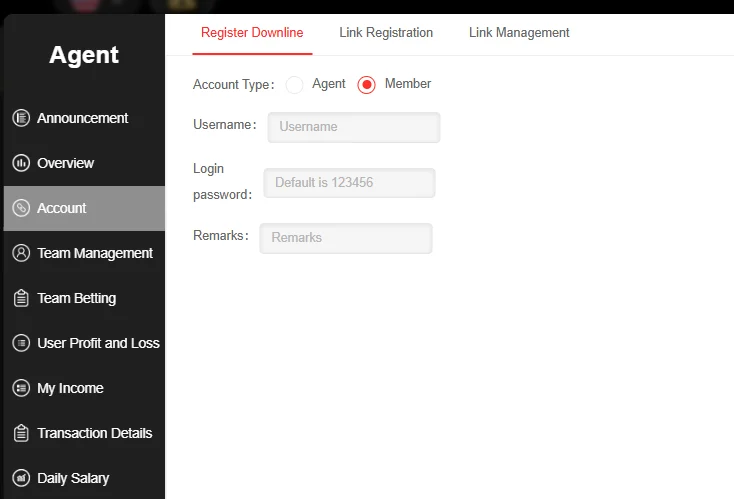The height and width of the screenshot is (499, 734).
Task: Click the Team Management person icon
Action: point(21,253)
